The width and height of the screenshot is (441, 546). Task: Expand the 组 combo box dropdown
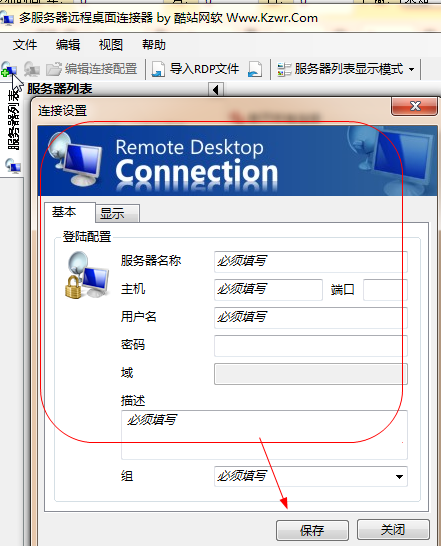[400, 476]
